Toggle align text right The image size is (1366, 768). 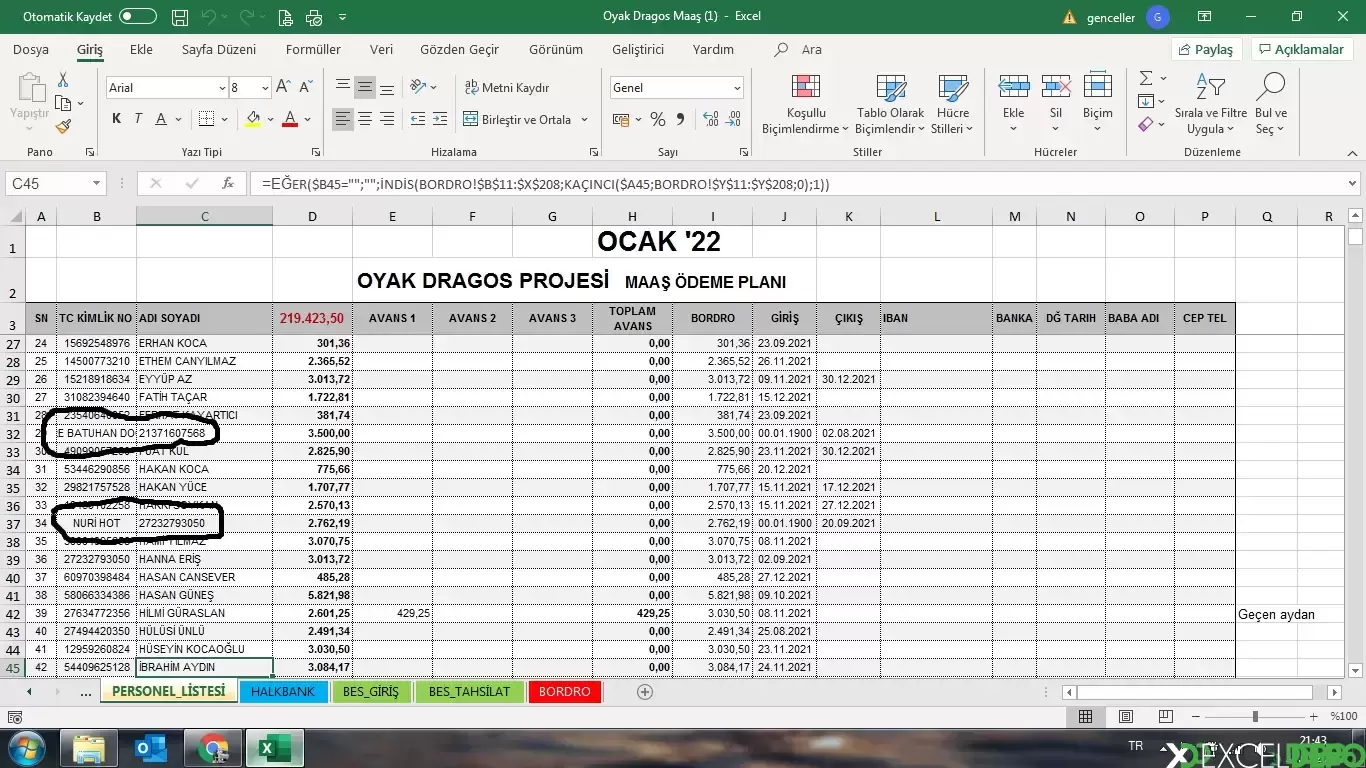(387, 119)
